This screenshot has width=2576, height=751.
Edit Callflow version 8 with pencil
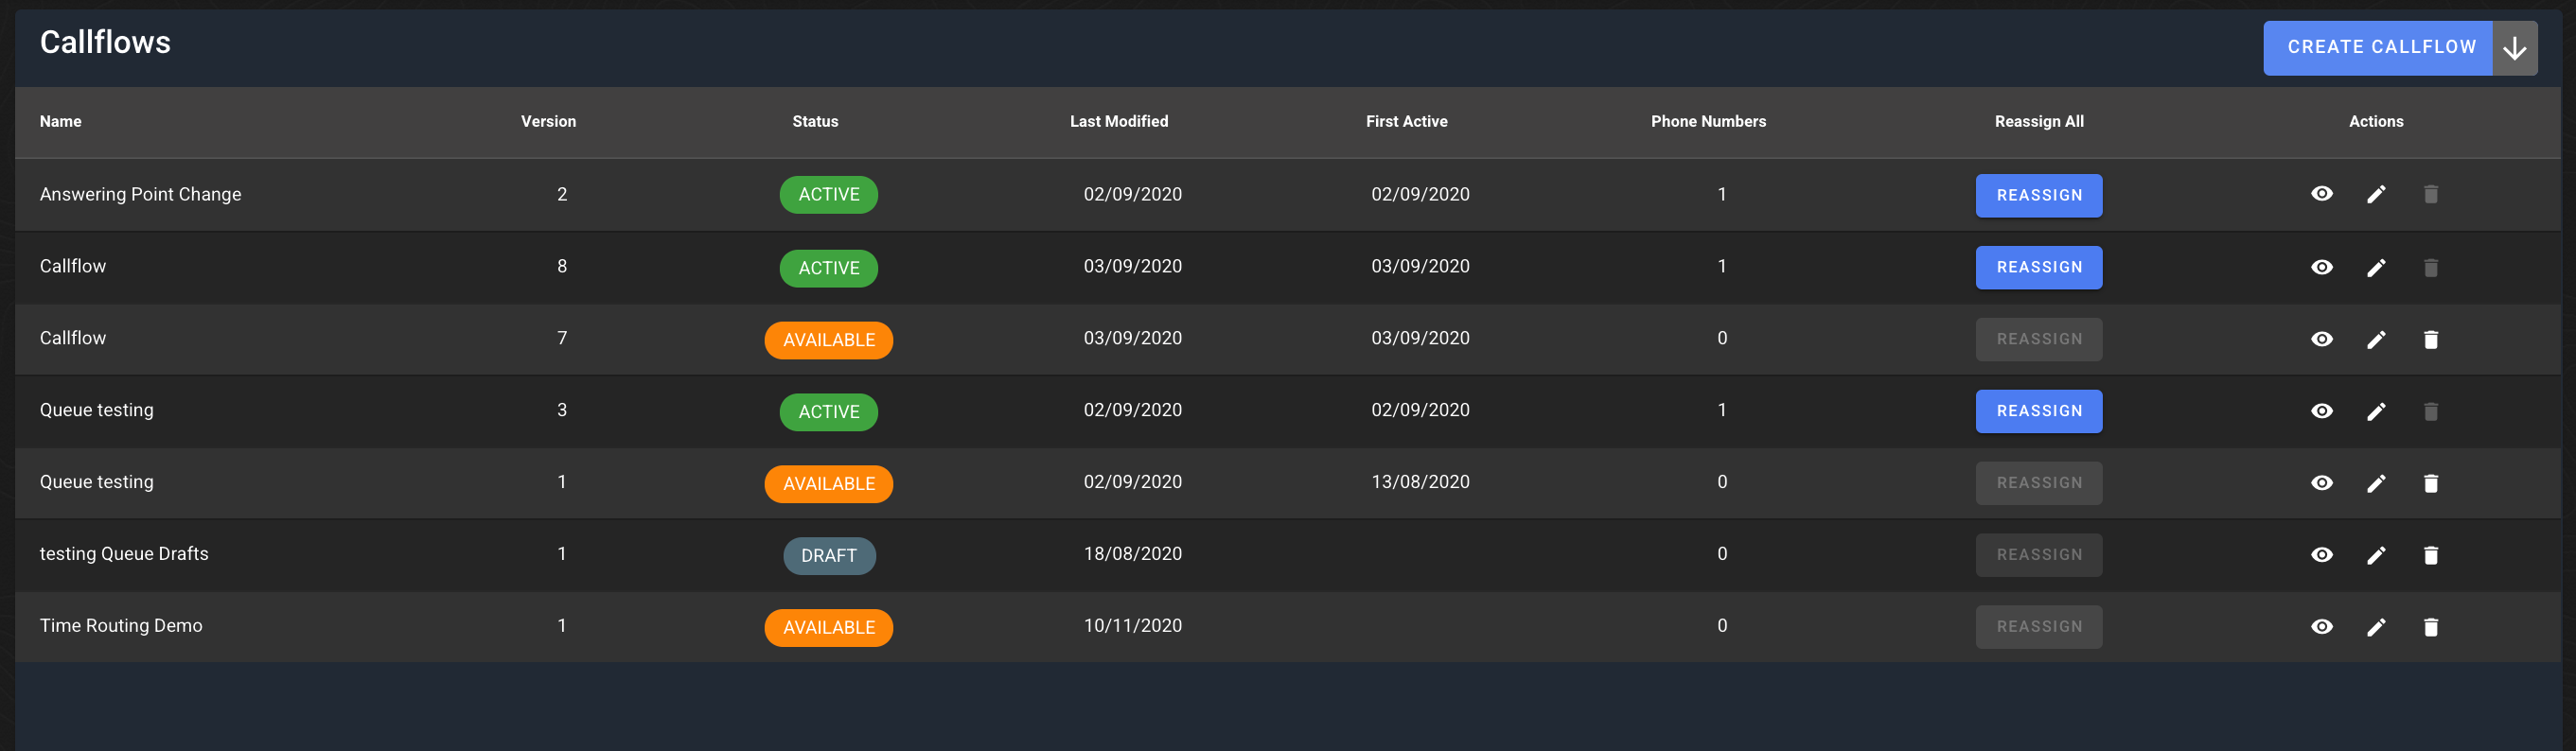click(x=2376, y=267)
